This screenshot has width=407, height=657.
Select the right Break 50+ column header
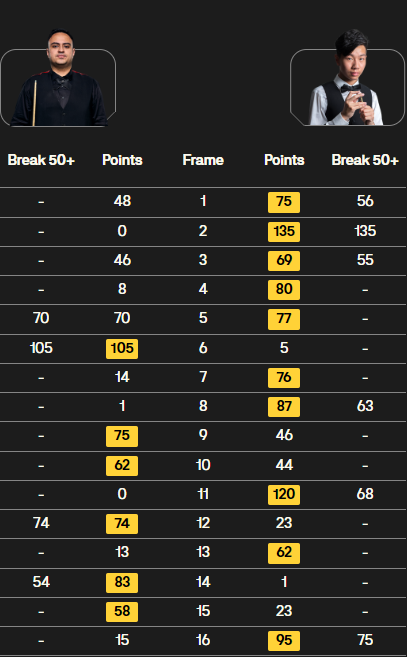pos(365,160)
